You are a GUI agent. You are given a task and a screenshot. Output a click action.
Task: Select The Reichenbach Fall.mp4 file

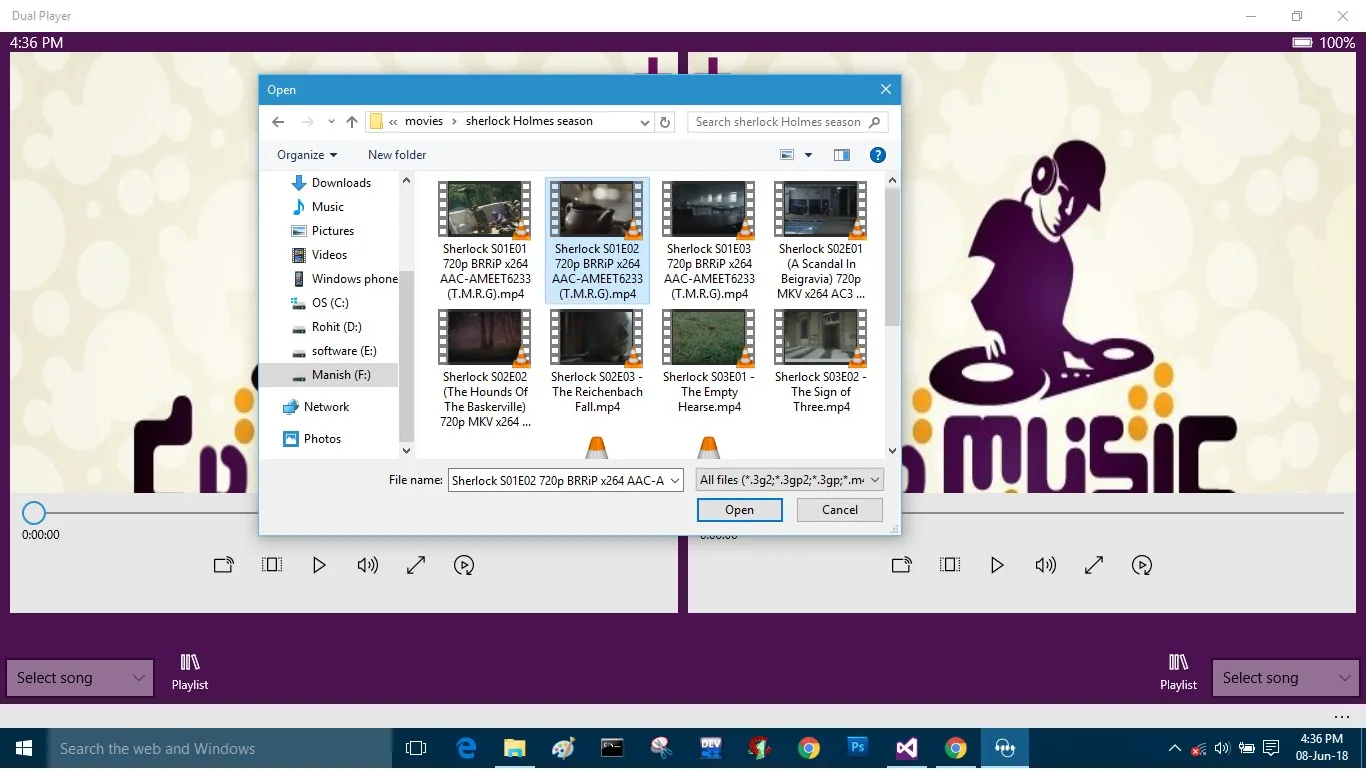pos(597,362)
